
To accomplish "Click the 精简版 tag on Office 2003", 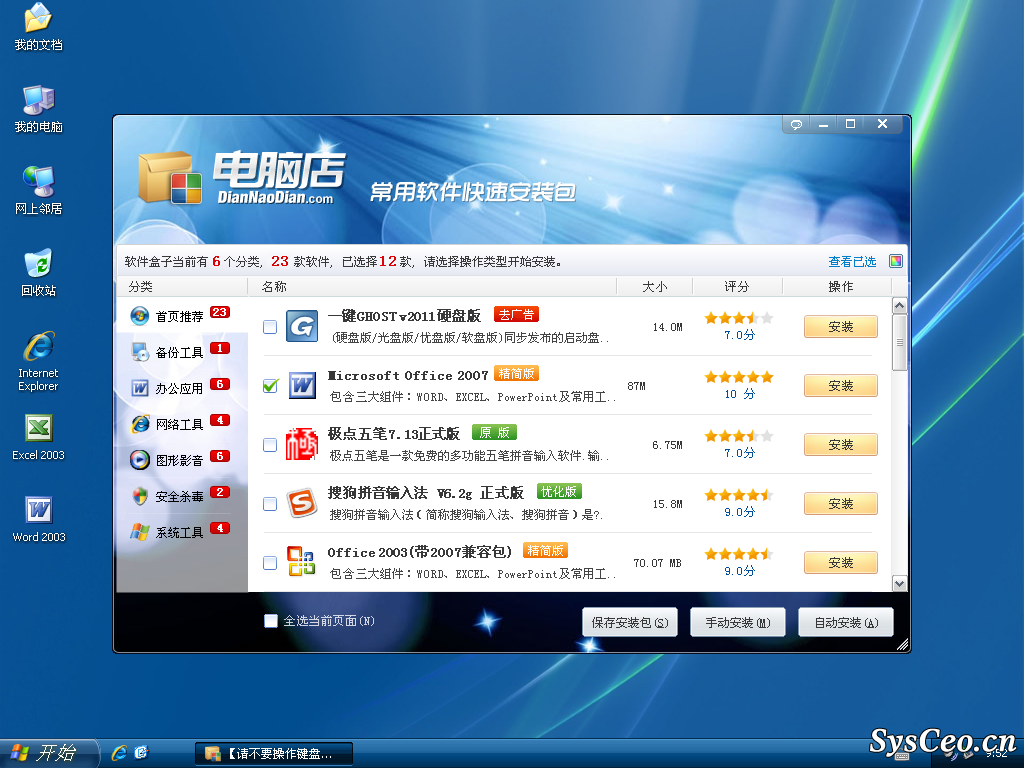I will 545,551.
